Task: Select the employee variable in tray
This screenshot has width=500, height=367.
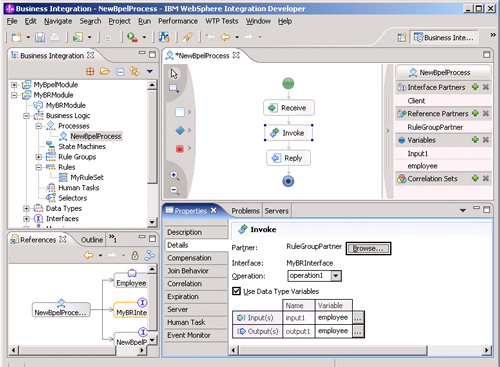Action: pyautogui.click(x=422, y=166)
